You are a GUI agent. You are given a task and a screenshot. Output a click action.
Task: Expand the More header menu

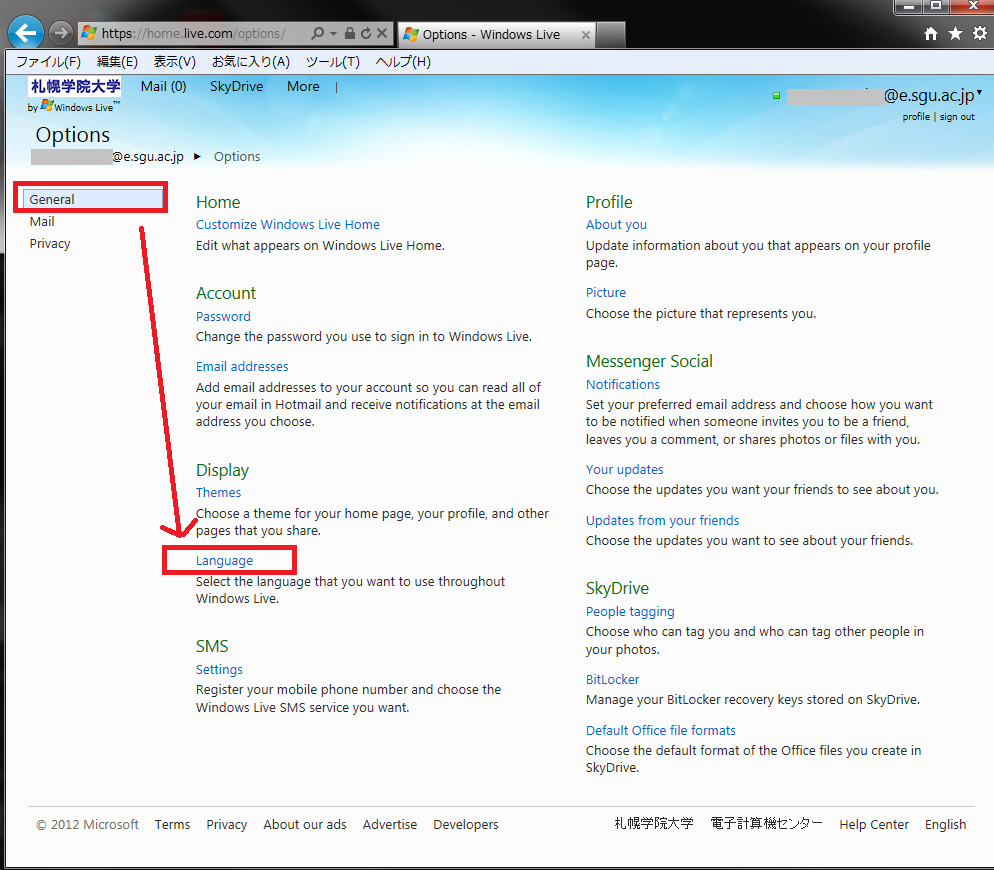[303, 86]
